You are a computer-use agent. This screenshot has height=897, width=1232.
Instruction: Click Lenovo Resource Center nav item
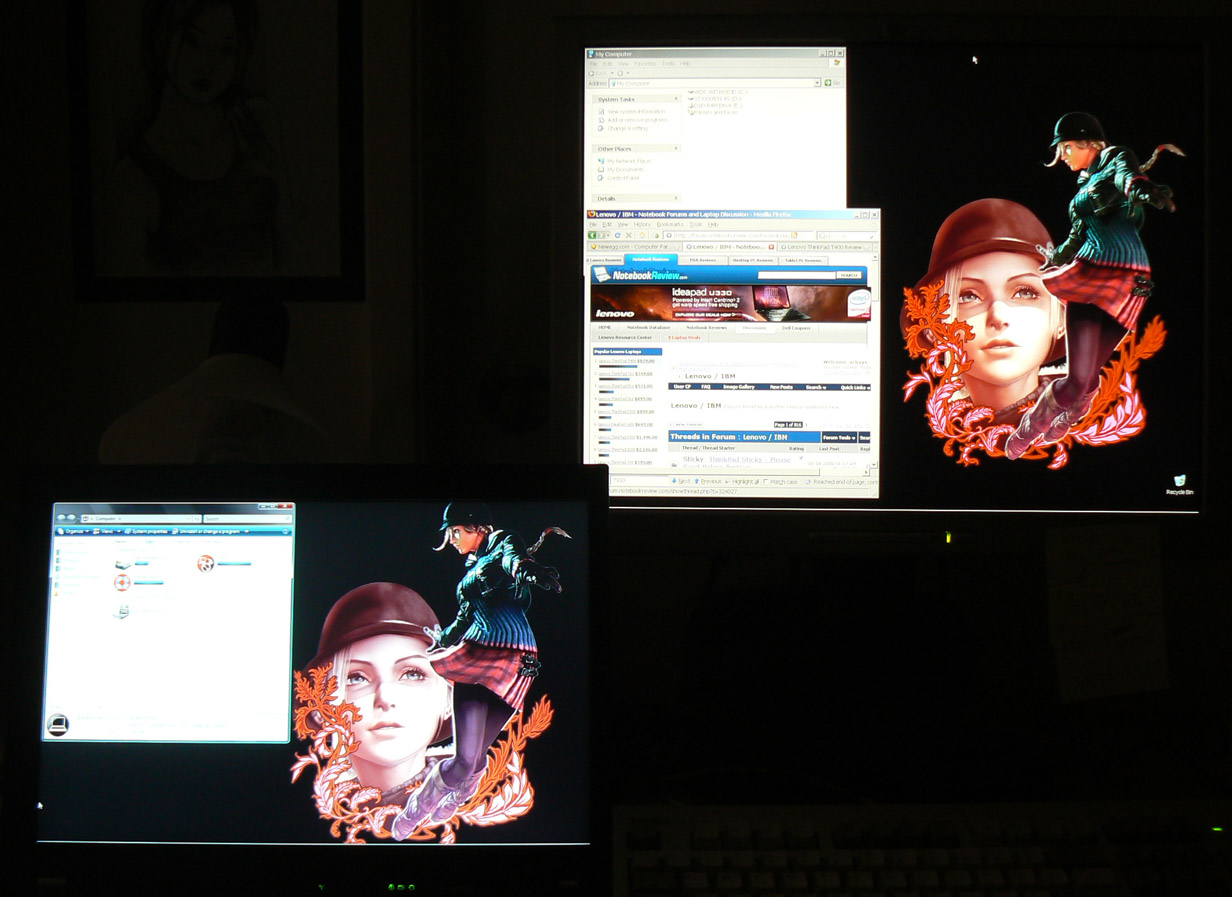625,338
